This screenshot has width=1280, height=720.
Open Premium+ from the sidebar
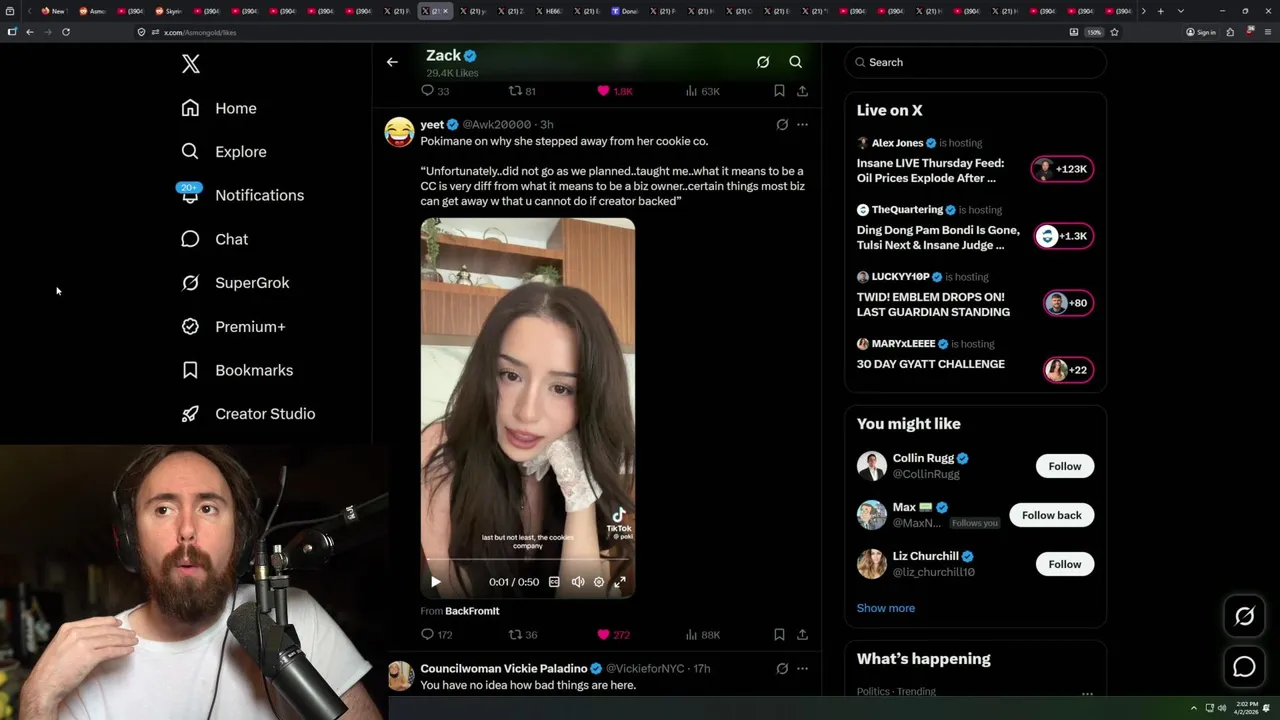click(x=233, y=327)
